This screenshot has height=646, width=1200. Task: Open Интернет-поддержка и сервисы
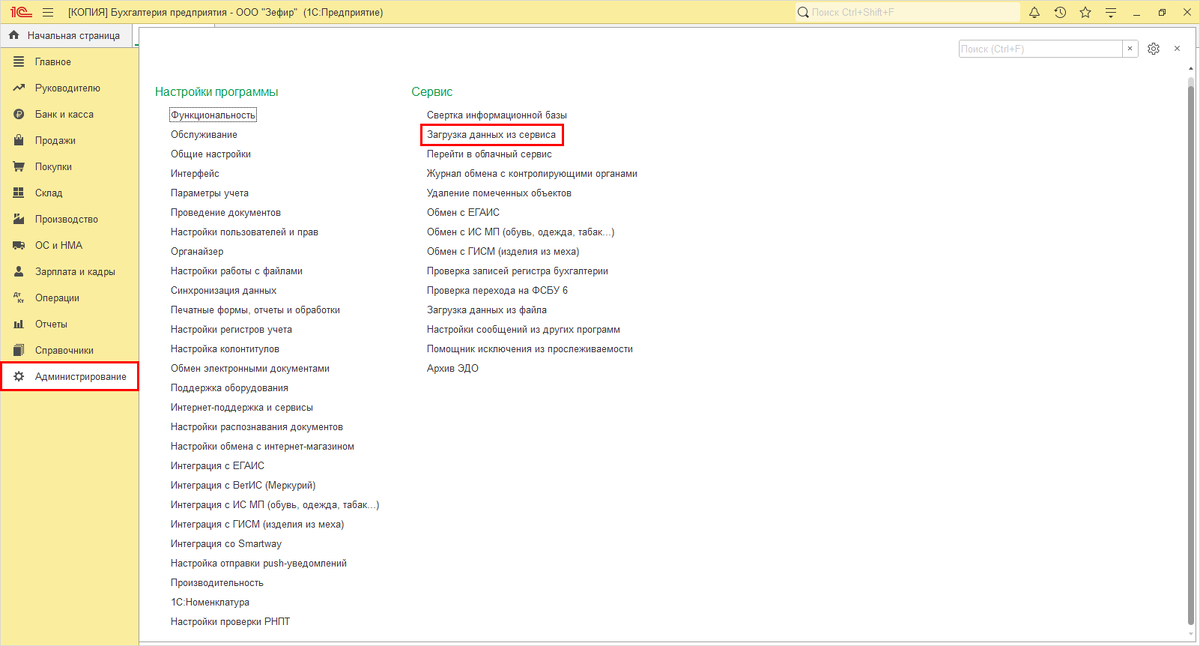click(242, 407)
